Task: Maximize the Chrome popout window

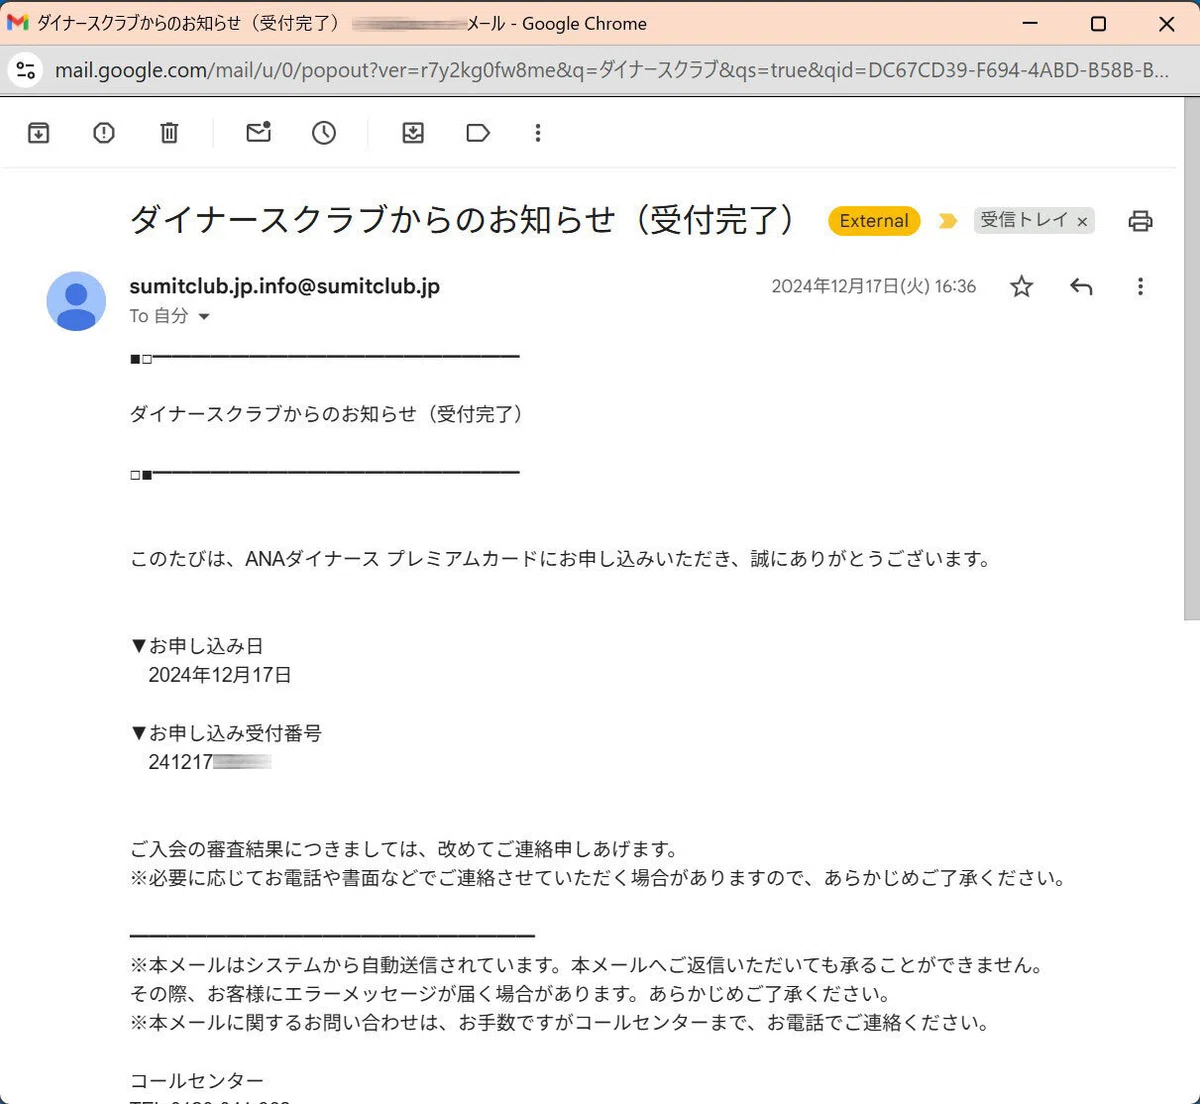Action: (1098, 23)
